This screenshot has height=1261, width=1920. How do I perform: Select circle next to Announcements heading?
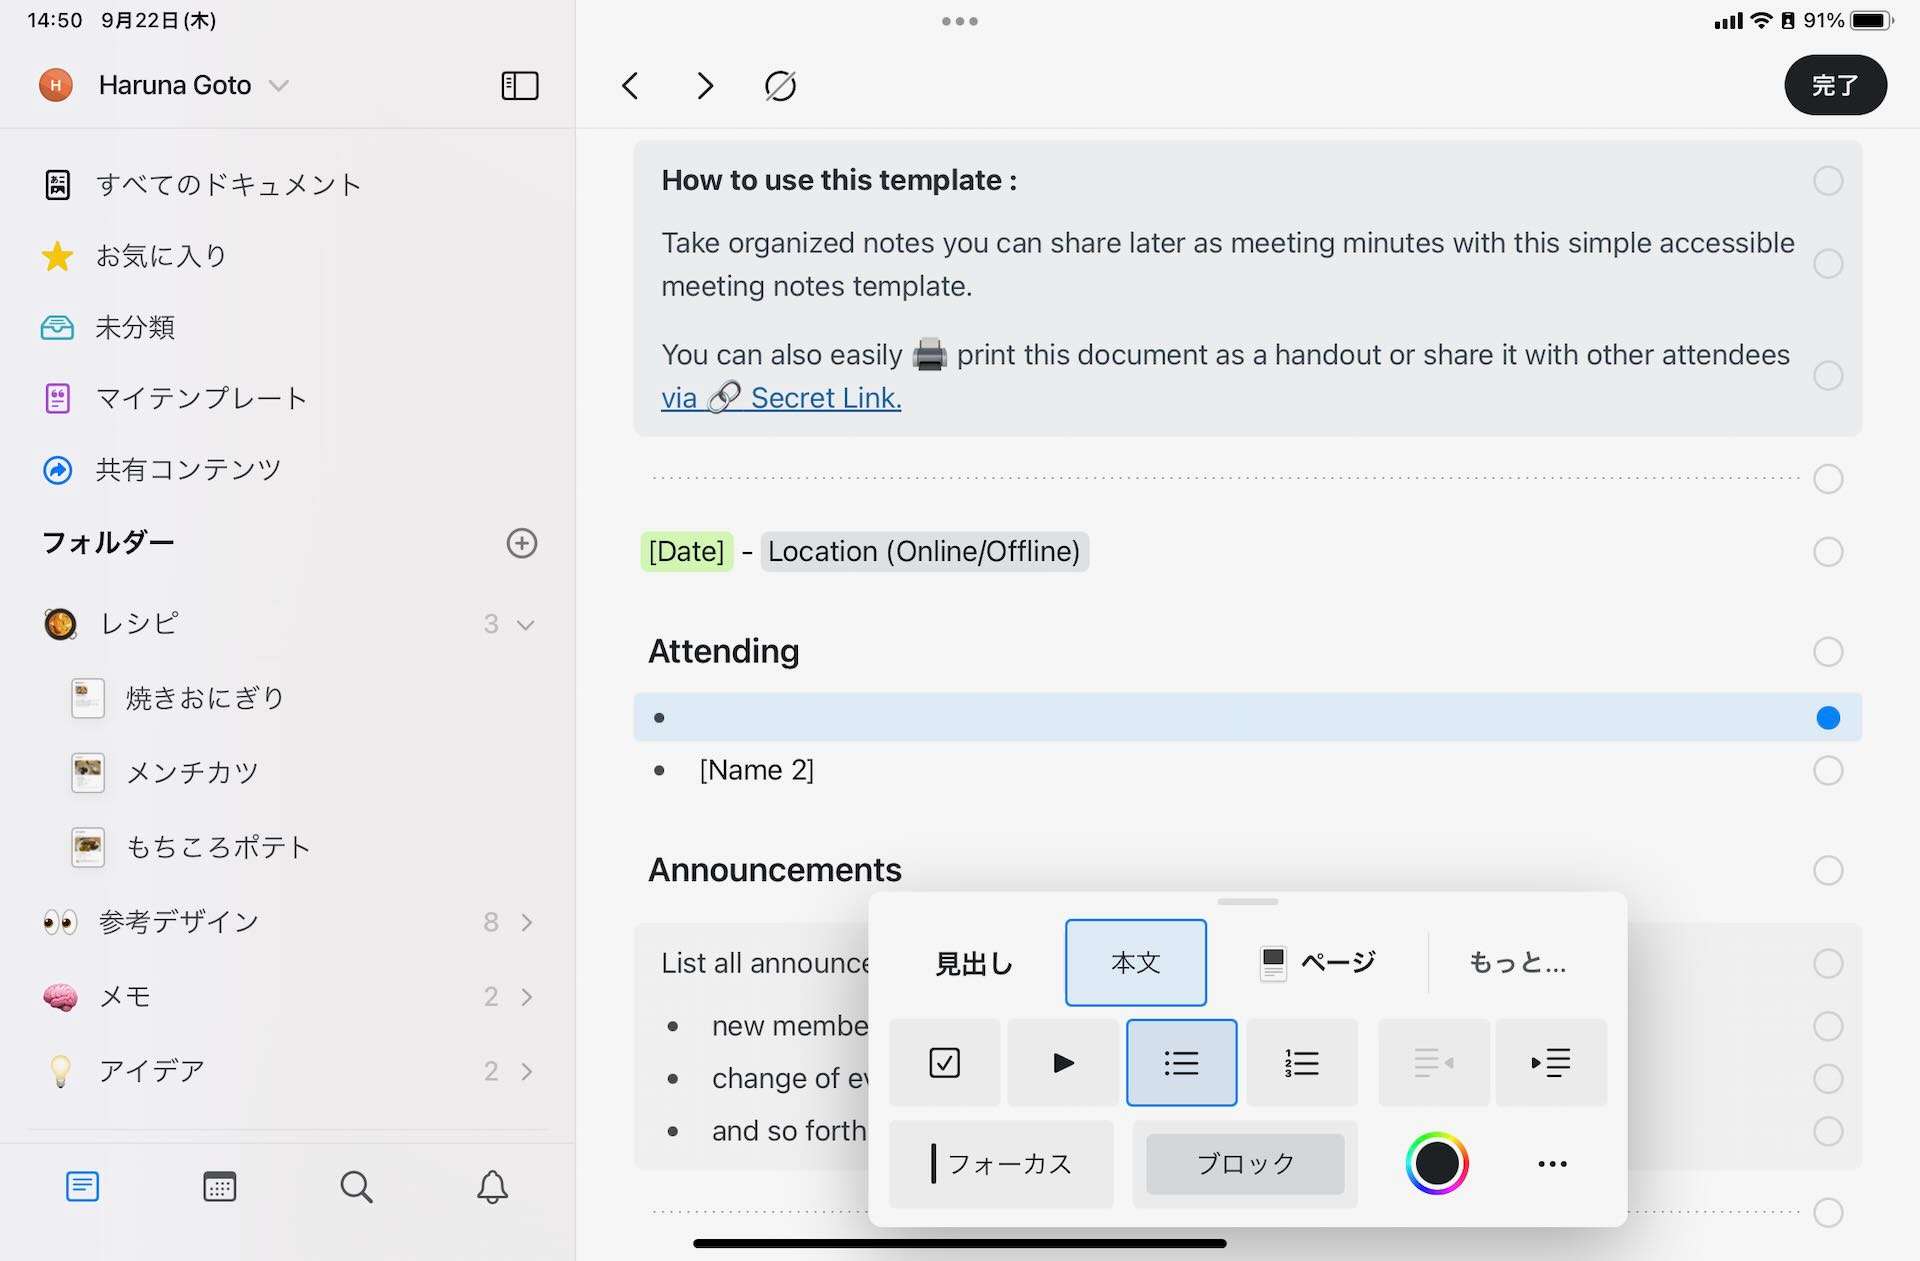coord(1828,870)
